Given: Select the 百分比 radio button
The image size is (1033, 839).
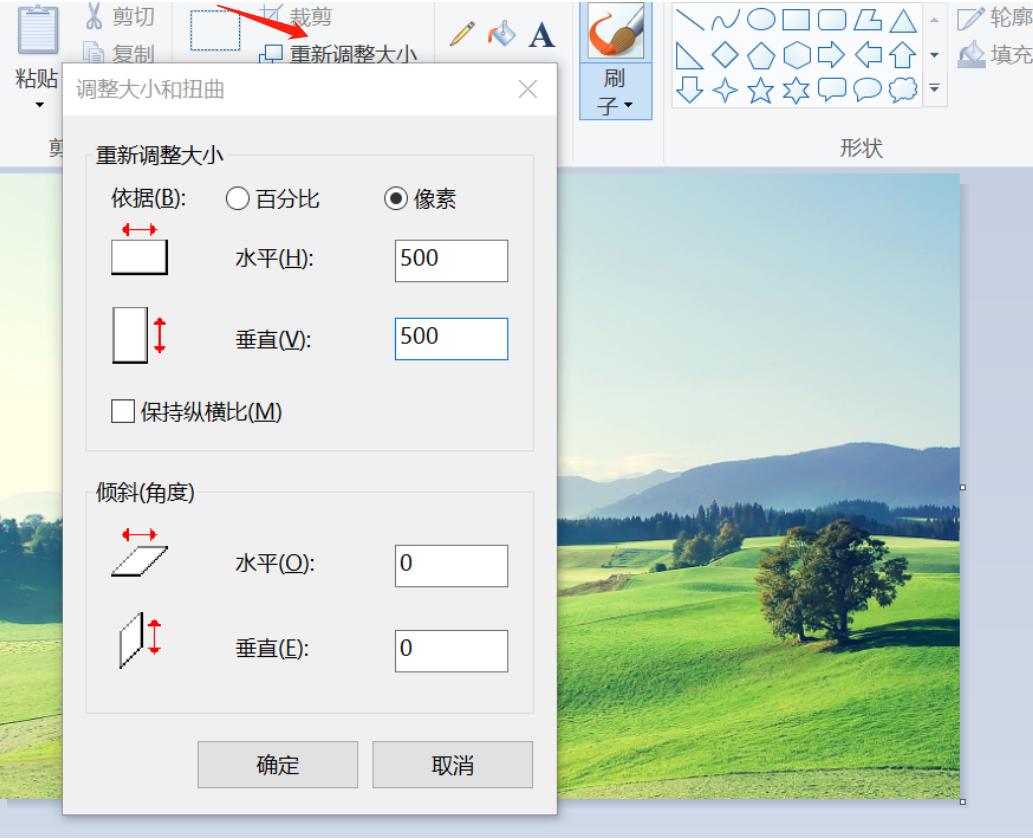Looking at the screenshot, I should point(237,196).
